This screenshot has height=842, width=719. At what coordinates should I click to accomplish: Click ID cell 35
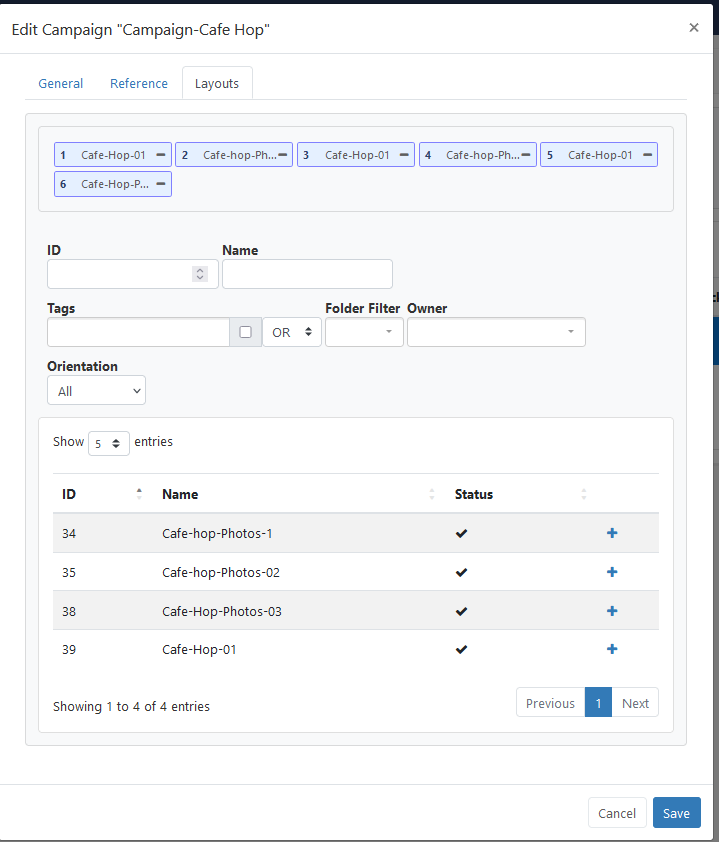tap(69, 572)
